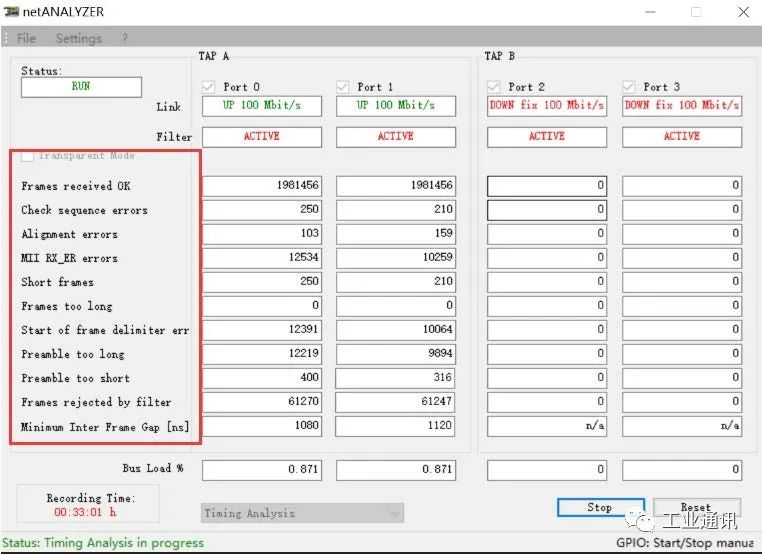Image resolution: width=762 pixels, height=554 pixels.
Task: Click the Minimum Inter Frame Gap [ns] label
Action: click(105, 427)
